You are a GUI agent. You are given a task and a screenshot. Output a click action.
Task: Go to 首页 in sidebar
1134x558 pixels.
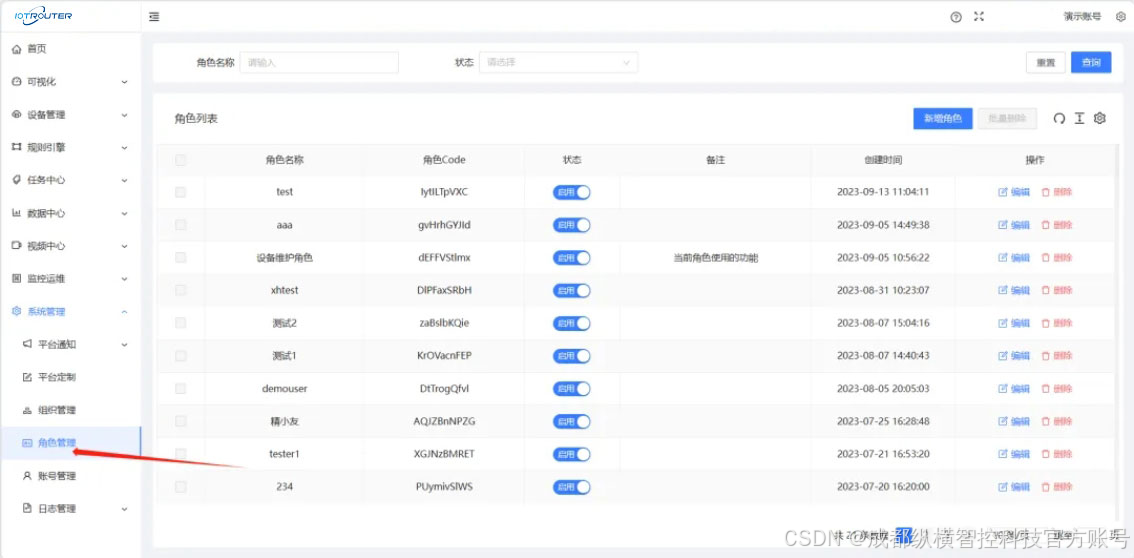click(71, 49)
